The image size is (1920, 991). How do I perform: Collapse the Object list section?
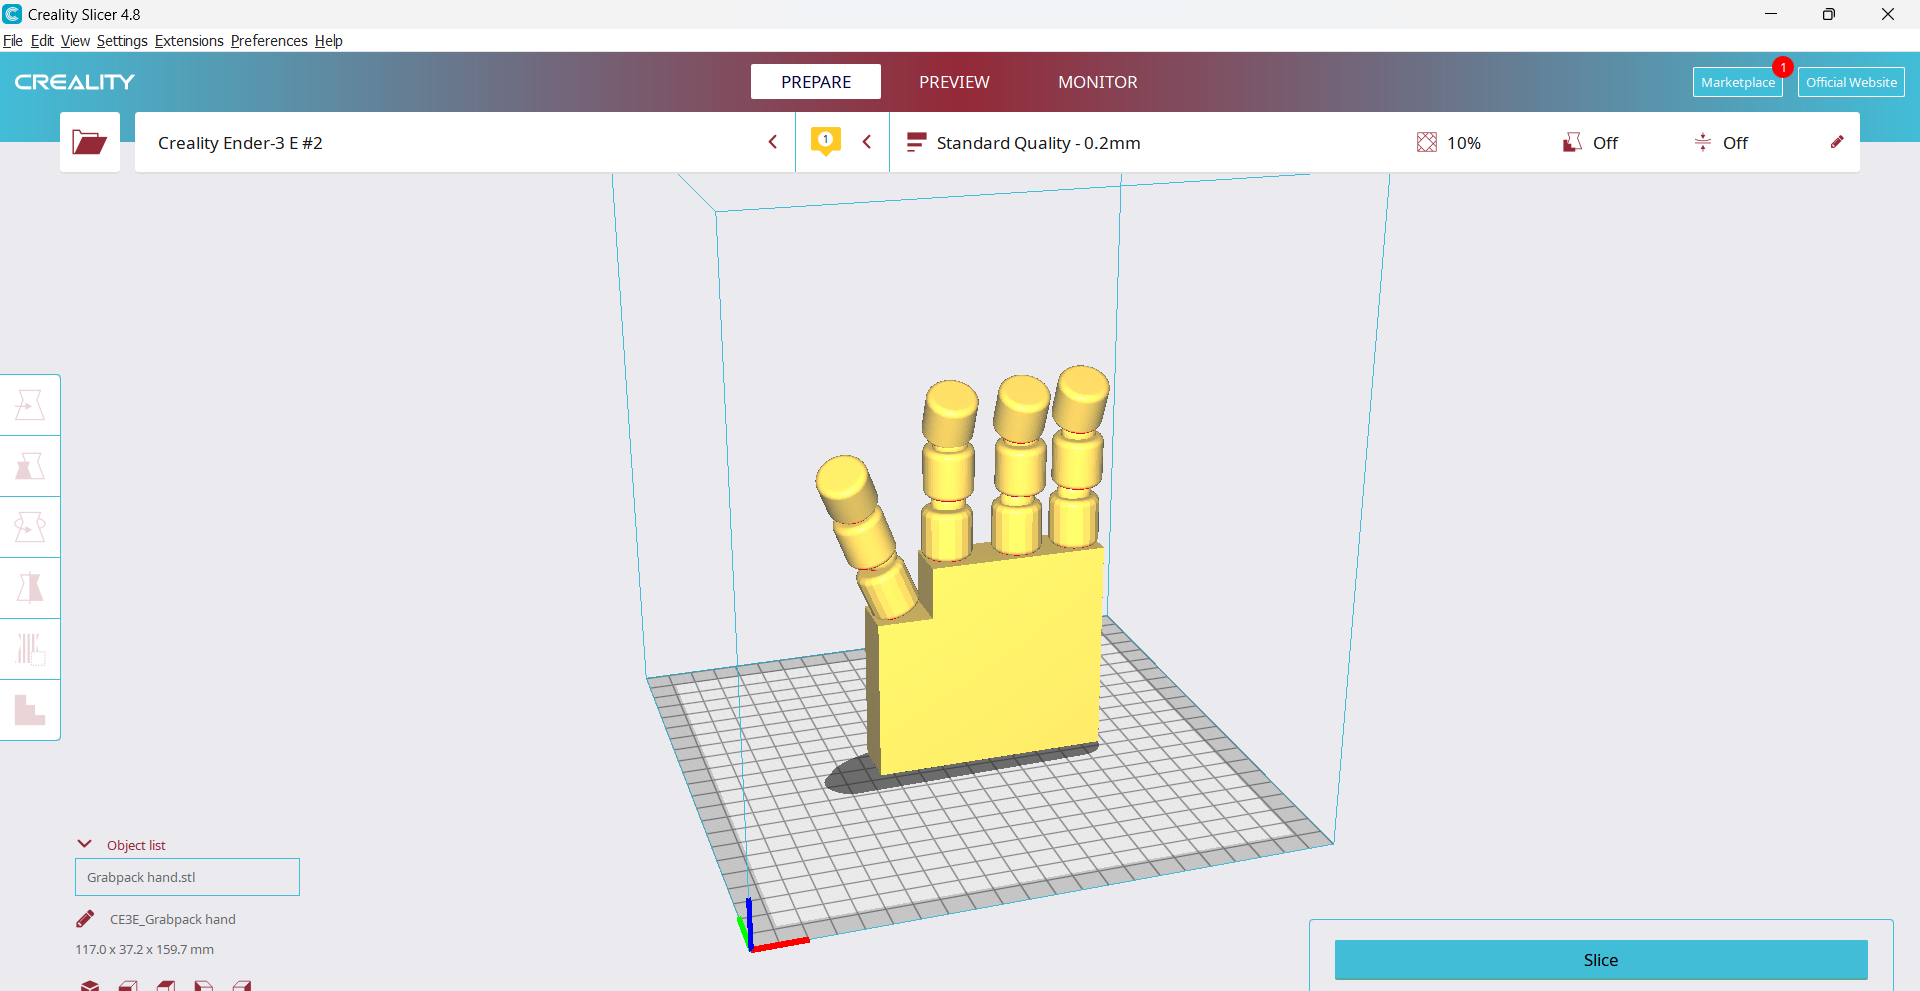(85, 844)
